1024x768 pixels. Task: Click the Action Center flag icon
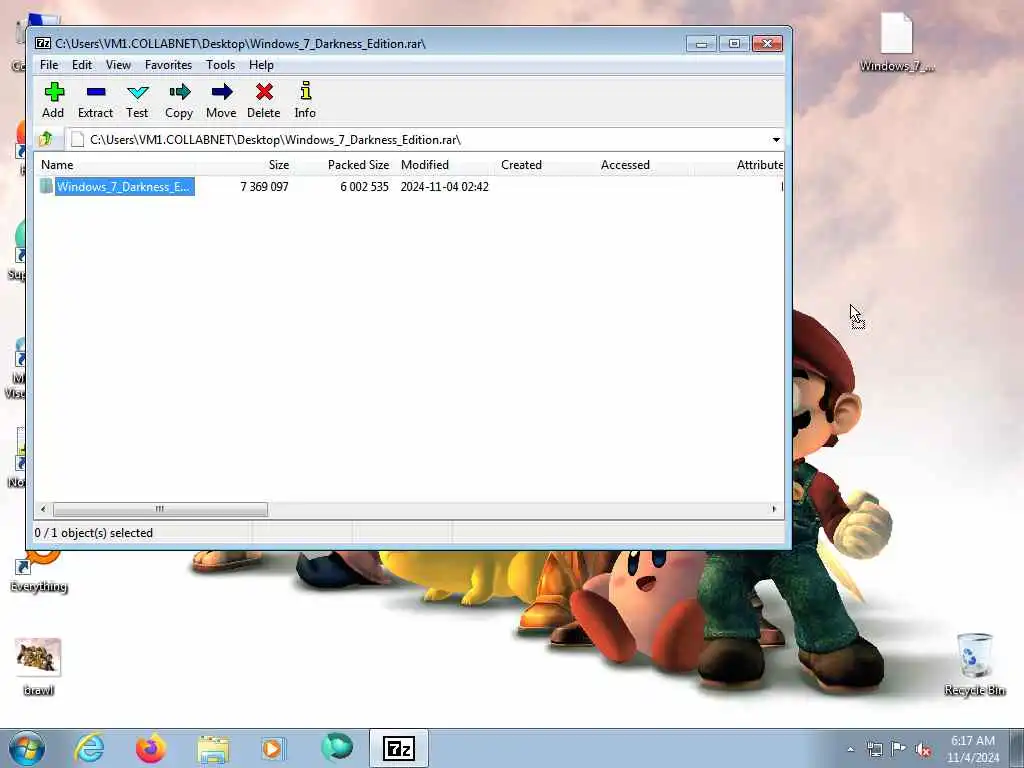[899, 748]
